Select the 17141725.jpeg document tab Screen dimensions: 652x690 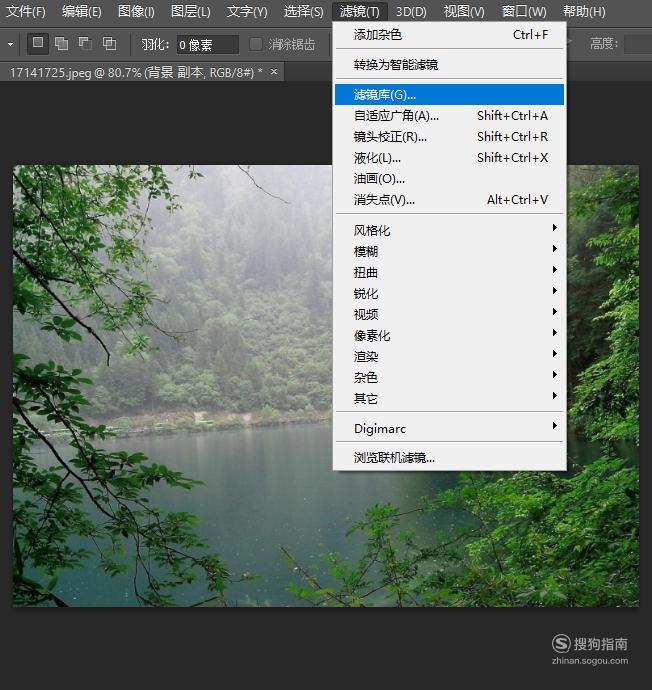pos(142,72)
